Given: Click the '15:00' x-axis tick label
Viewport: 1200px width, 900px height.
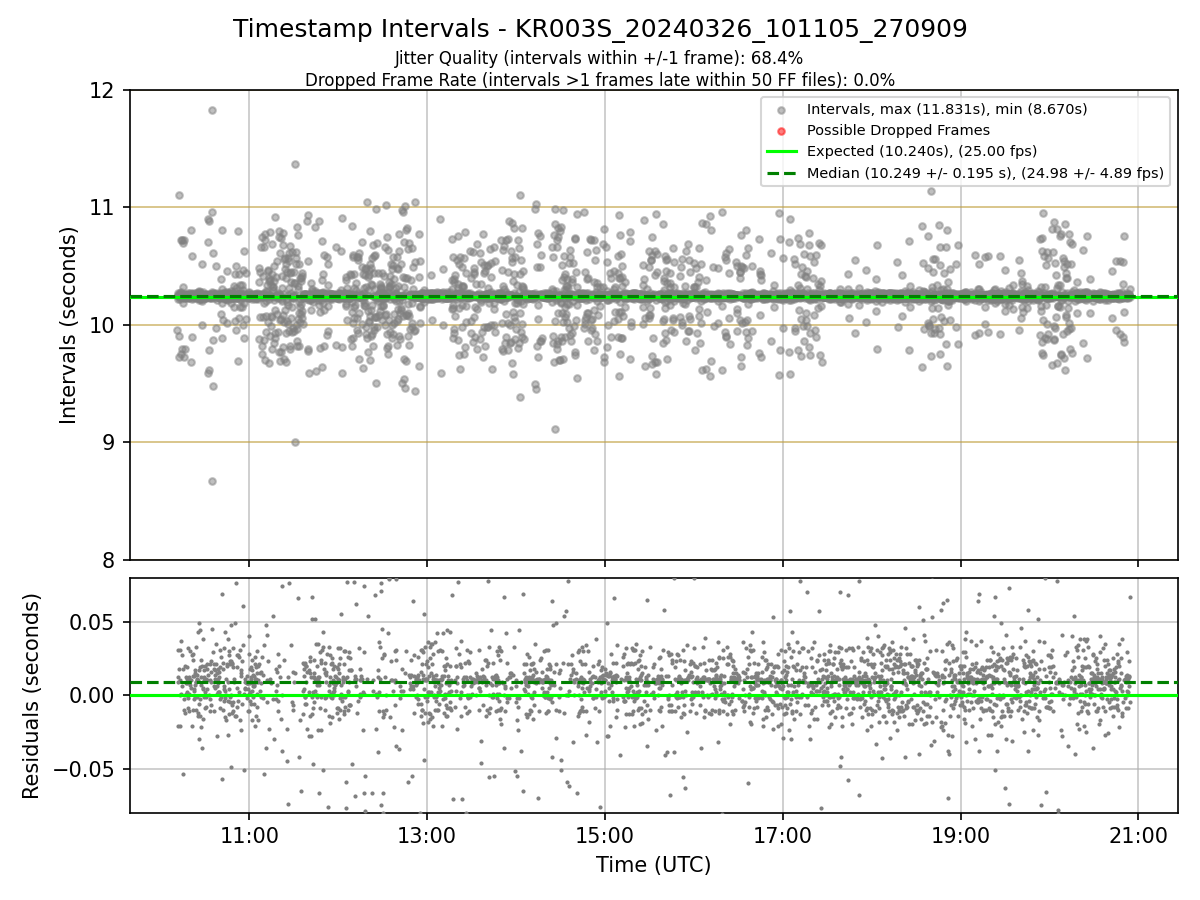Looking at the screenshot, I should coord(604,835).
